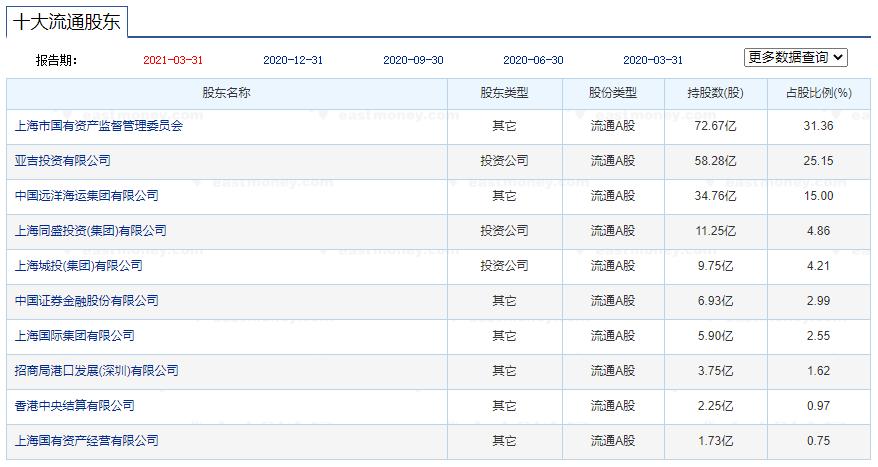Select report period 2021-03-31
Screen dimensions: 878x467
173,60
